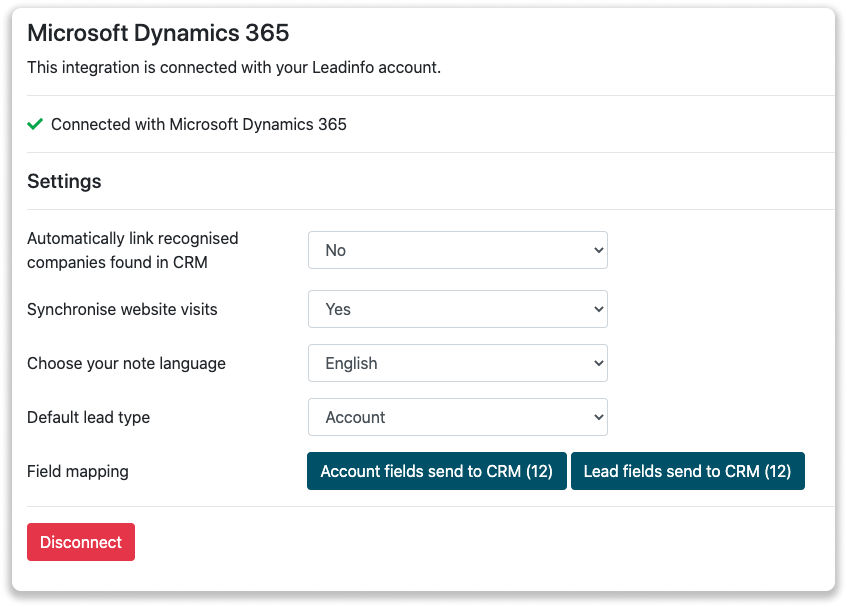Image resolution: width=847 pixels, height=607 pixels.
Task: Click the red Disconnect button
Action: [81, 542]
